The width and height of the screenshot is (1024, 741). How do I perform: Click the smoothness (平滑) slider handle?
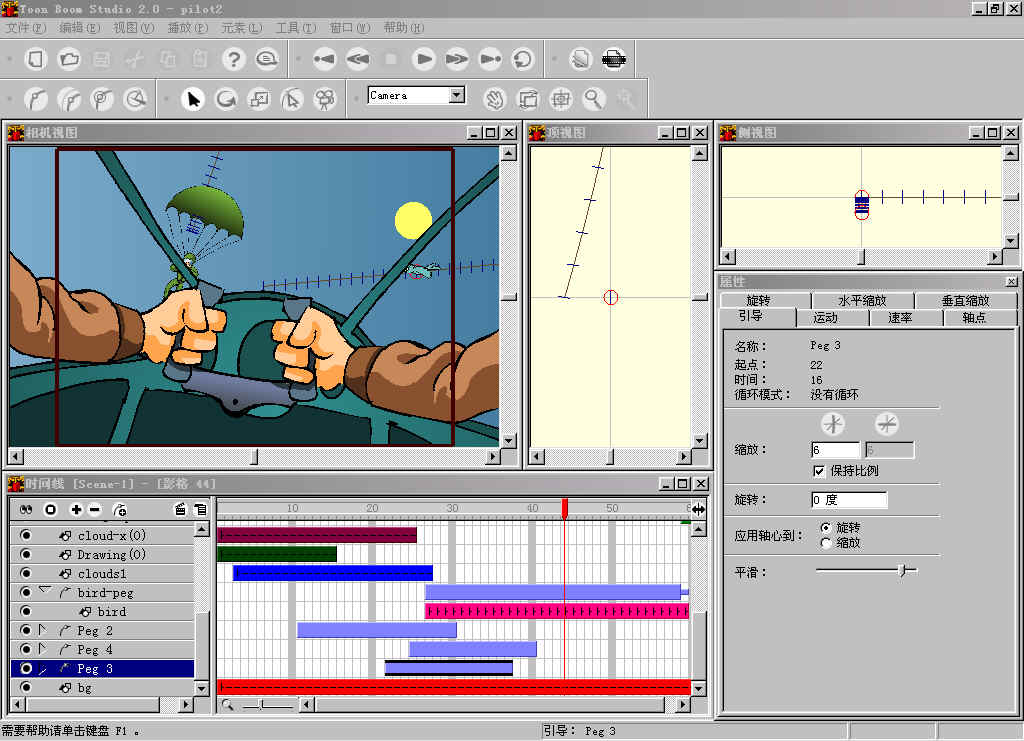(902, 571)
